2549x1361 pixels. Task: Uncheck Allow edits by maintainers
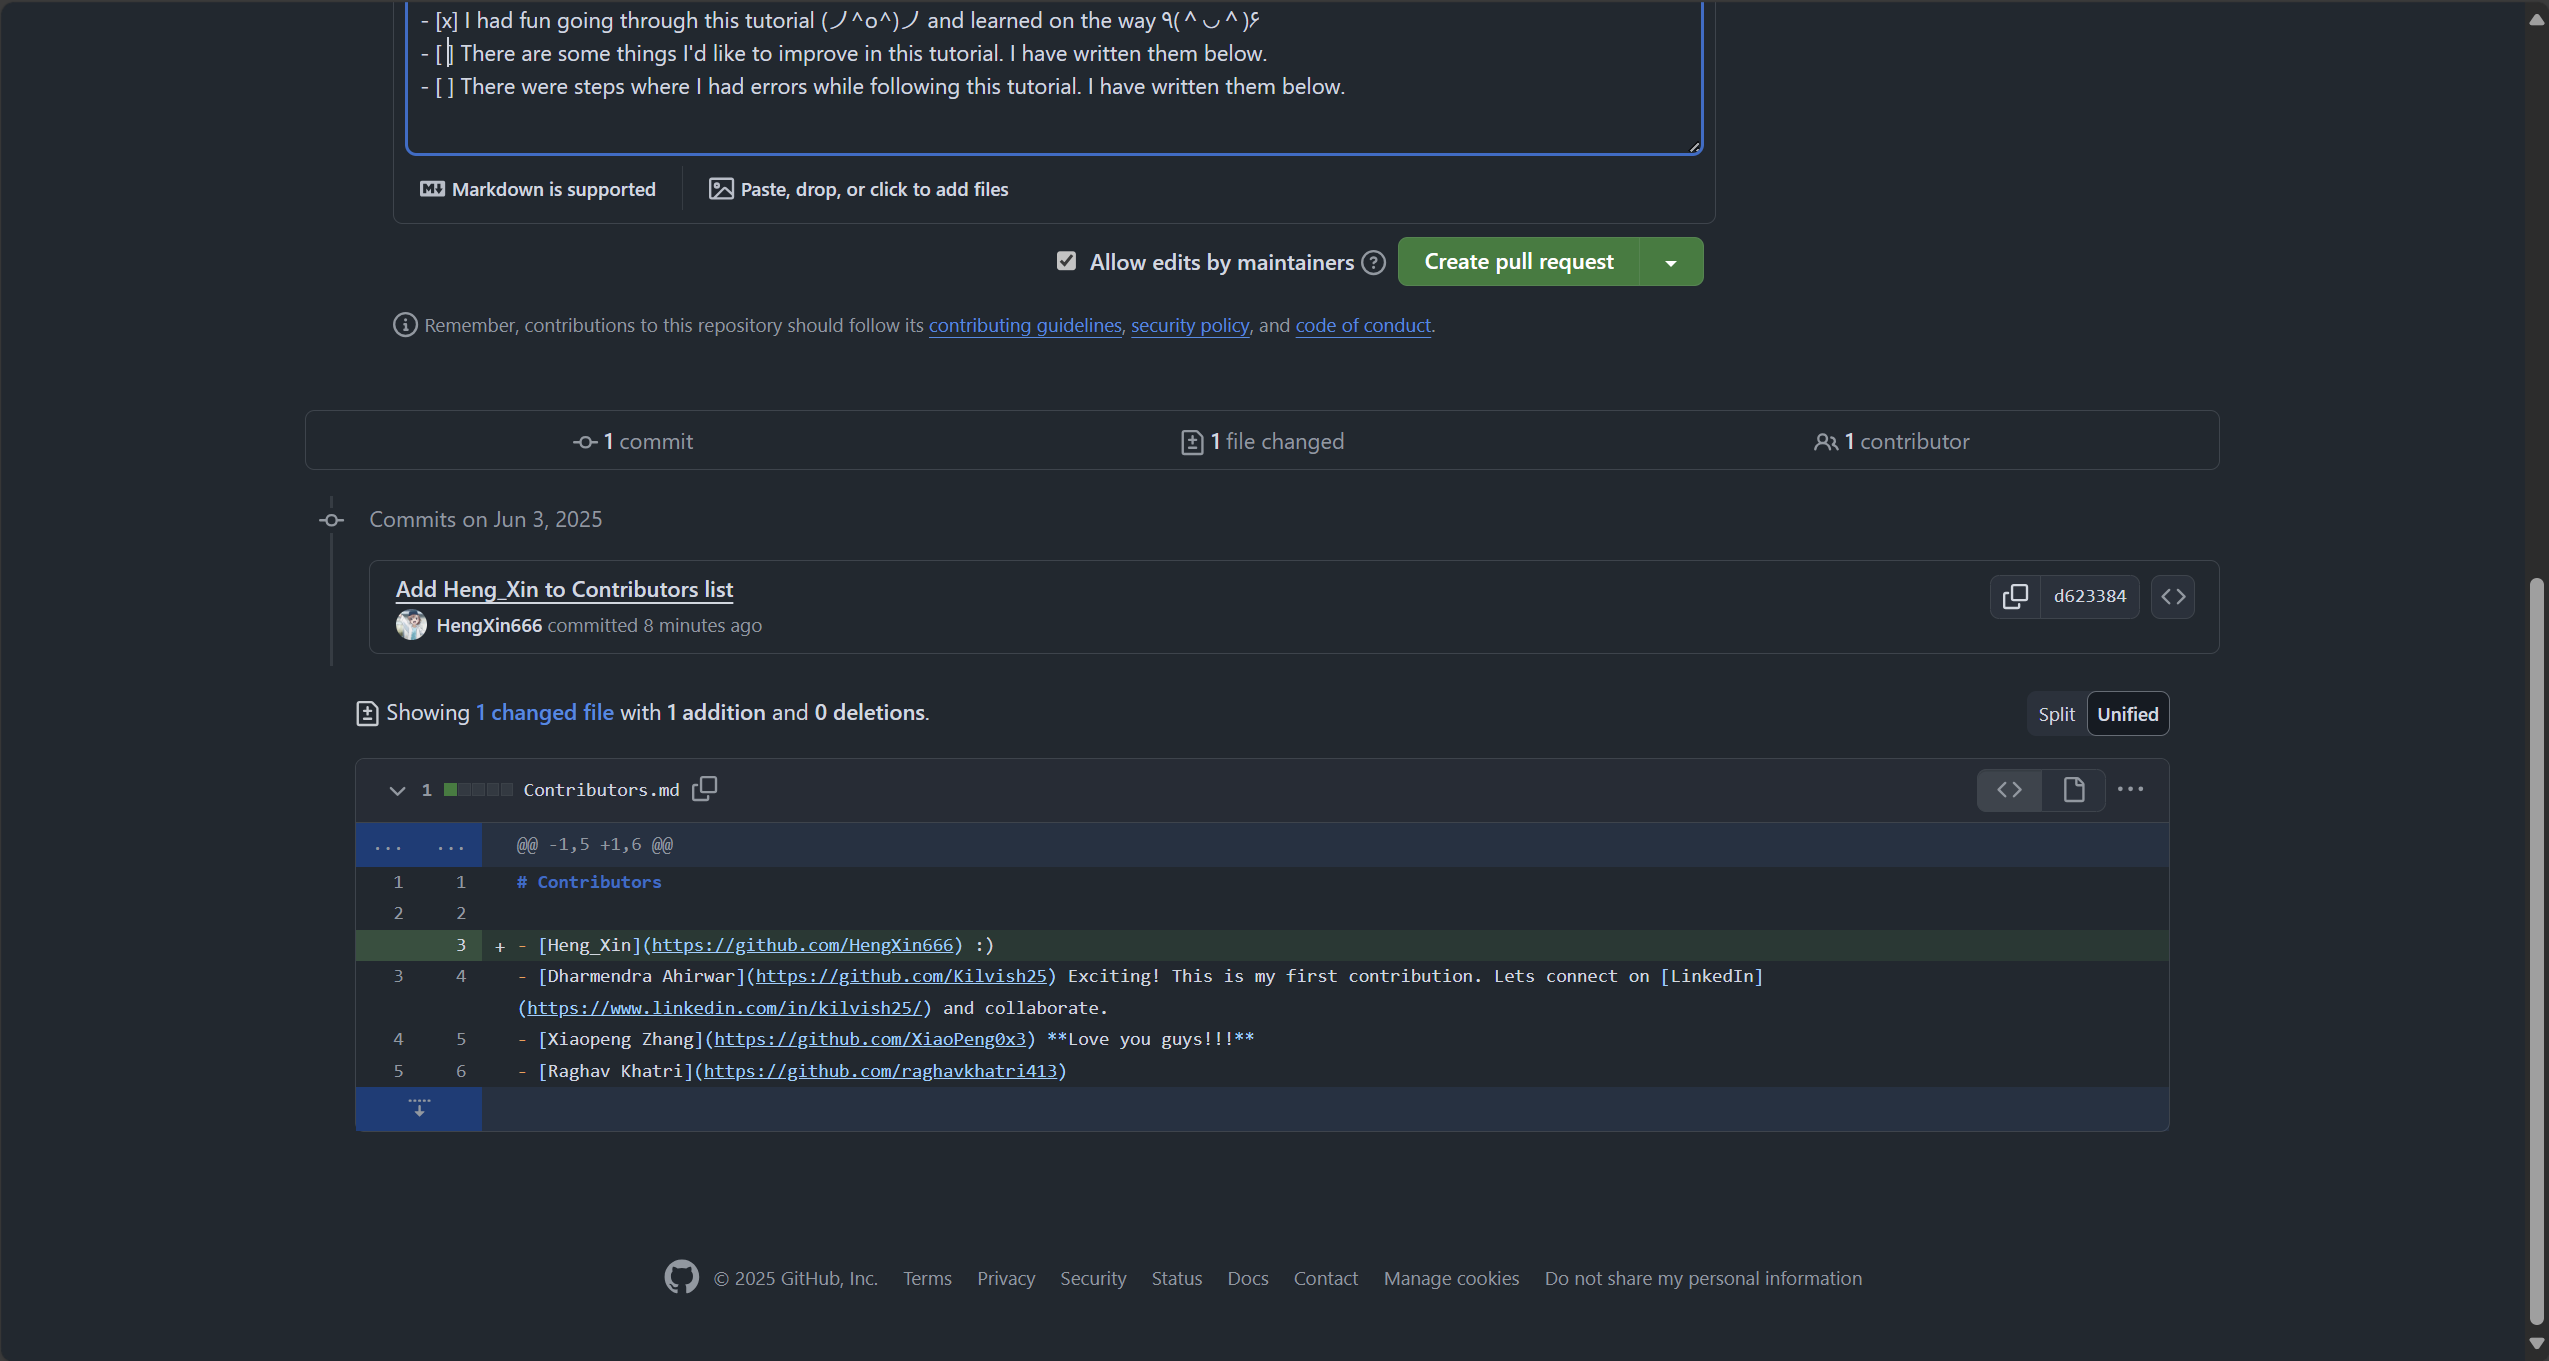point(1066,261)
